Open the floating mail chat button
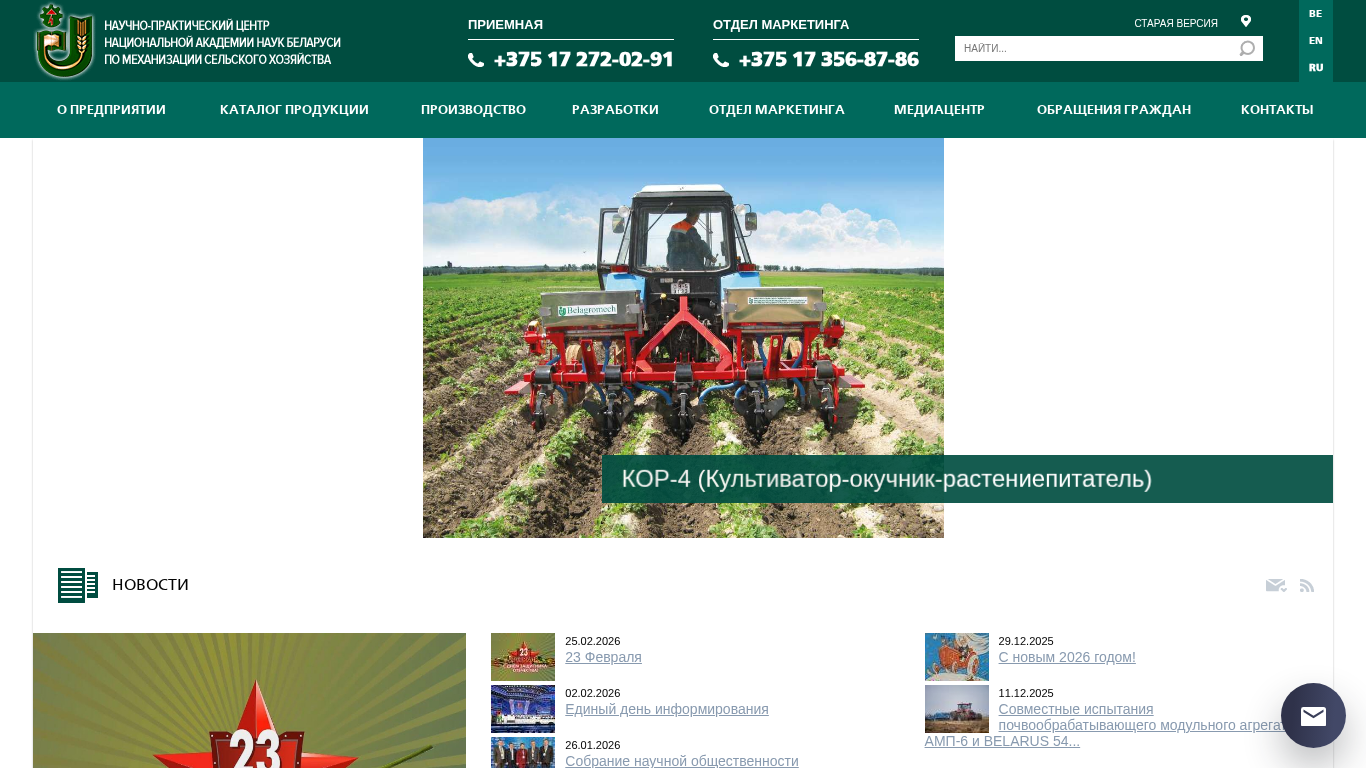1366x768 pixels. pyautogui.click(x=1313, y=716)
